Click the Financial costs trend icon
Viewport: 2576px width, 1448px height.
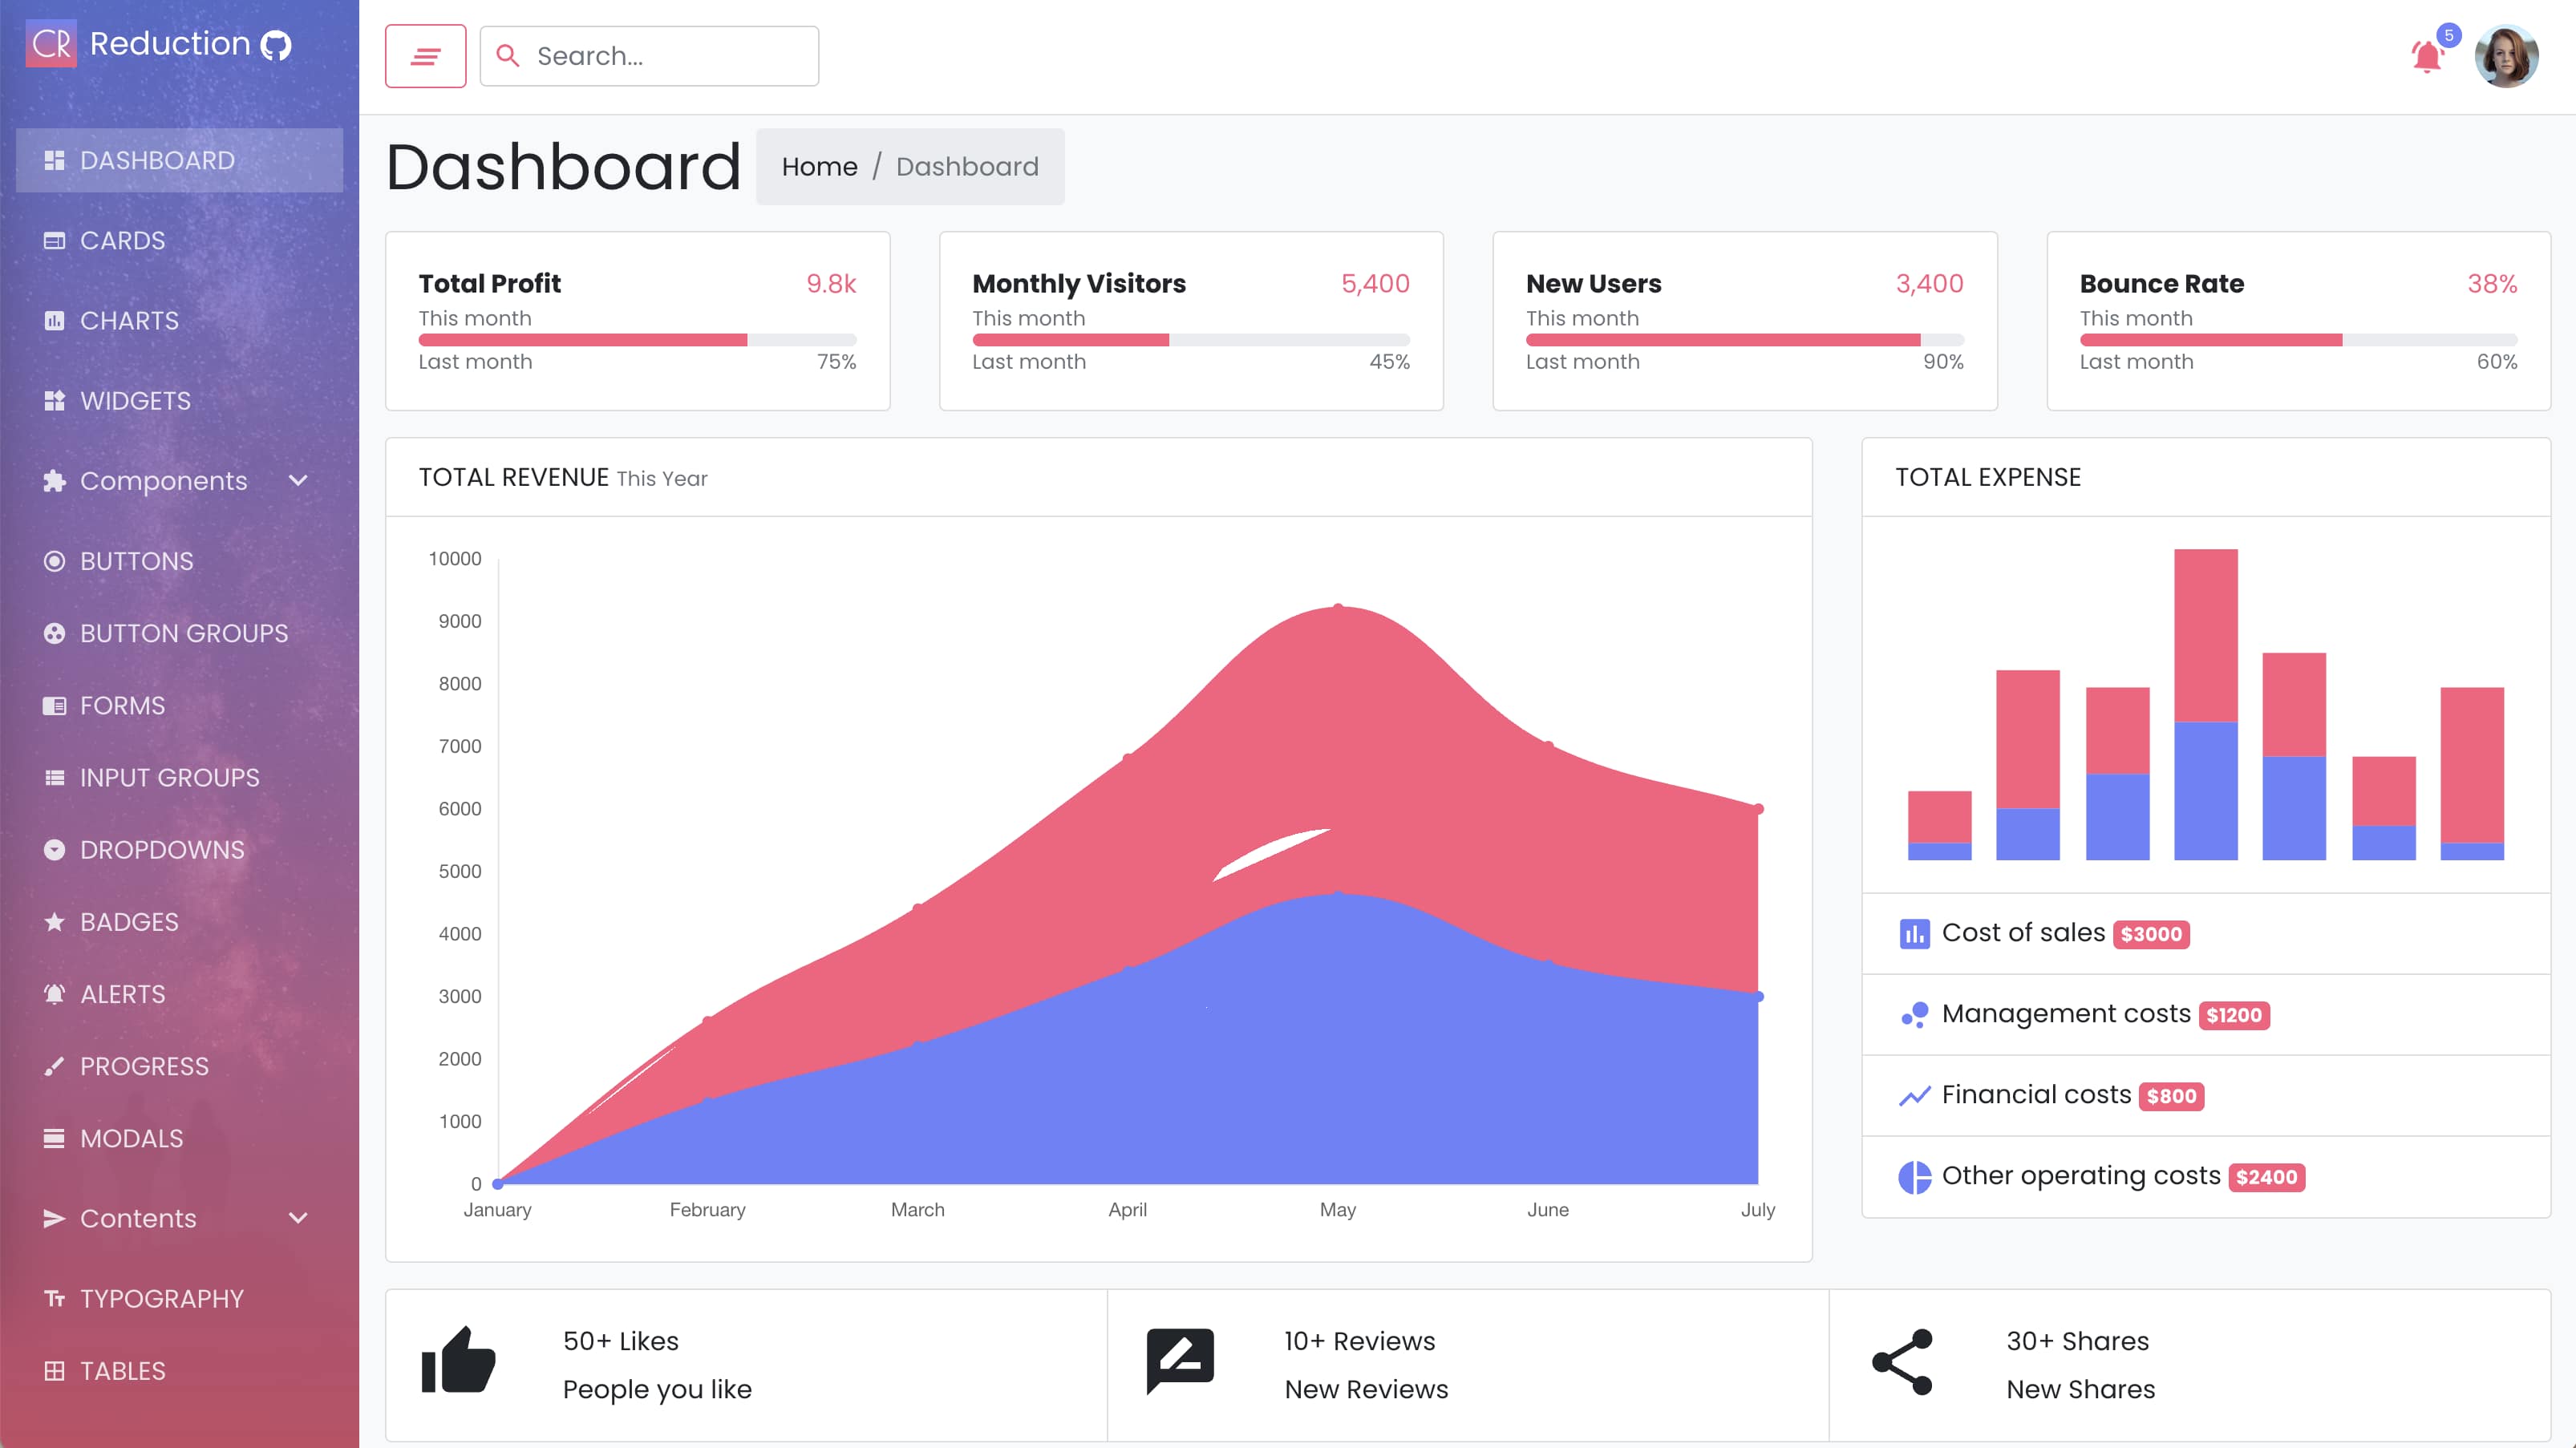(x=1914, y=1096)
